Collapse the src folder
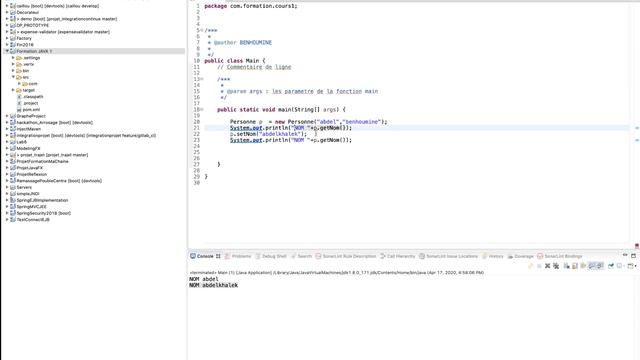The image size is (640, 360). coord(13,77)
